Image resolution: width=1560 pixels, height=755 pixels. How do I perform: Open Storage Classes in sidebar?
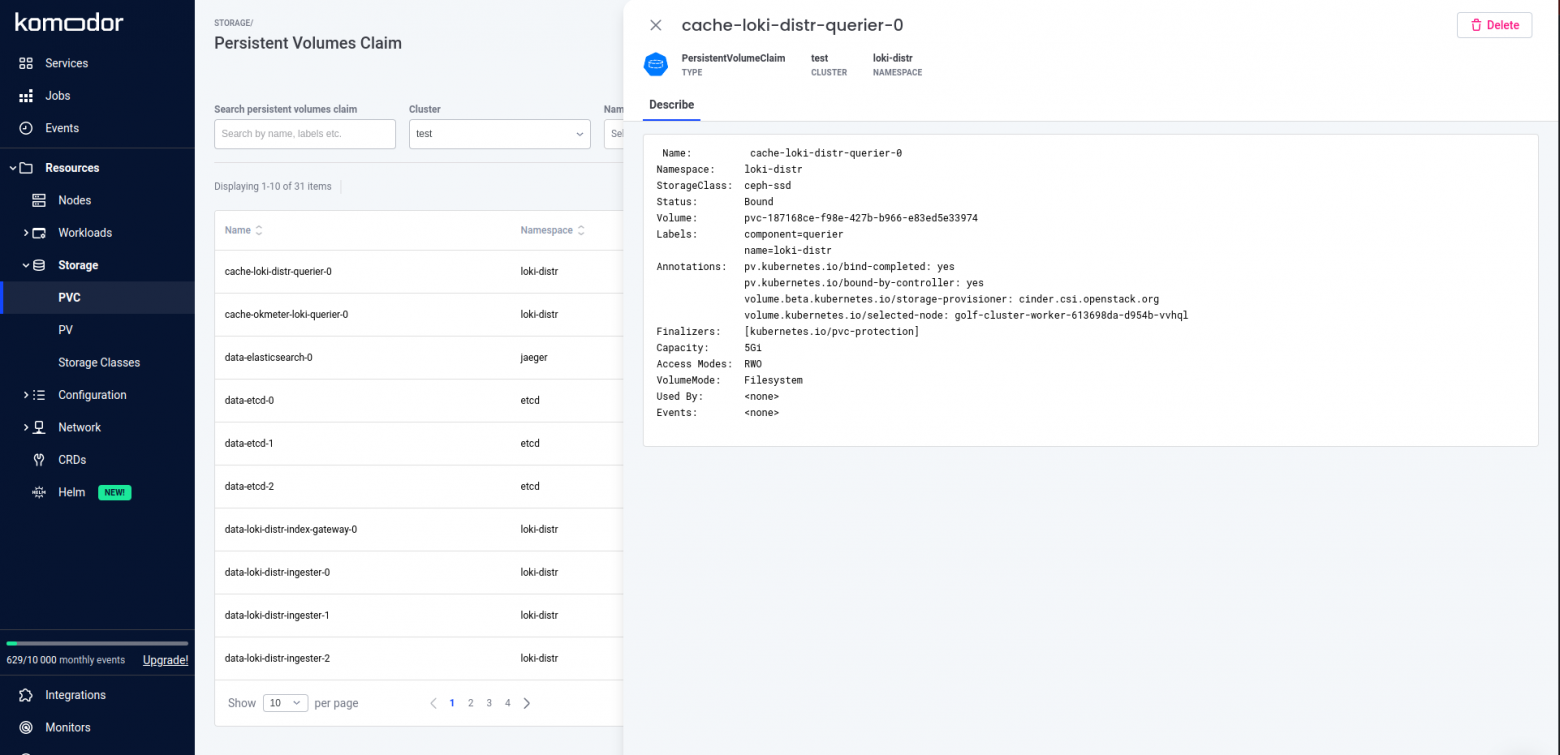[99, 362]
